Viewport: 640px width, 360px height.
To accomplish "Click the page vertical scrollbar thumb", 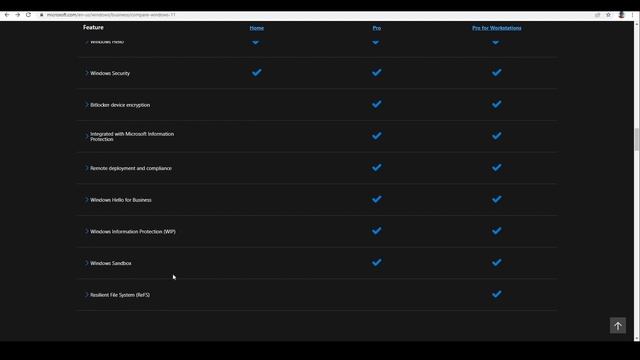I will pos(636,139).
